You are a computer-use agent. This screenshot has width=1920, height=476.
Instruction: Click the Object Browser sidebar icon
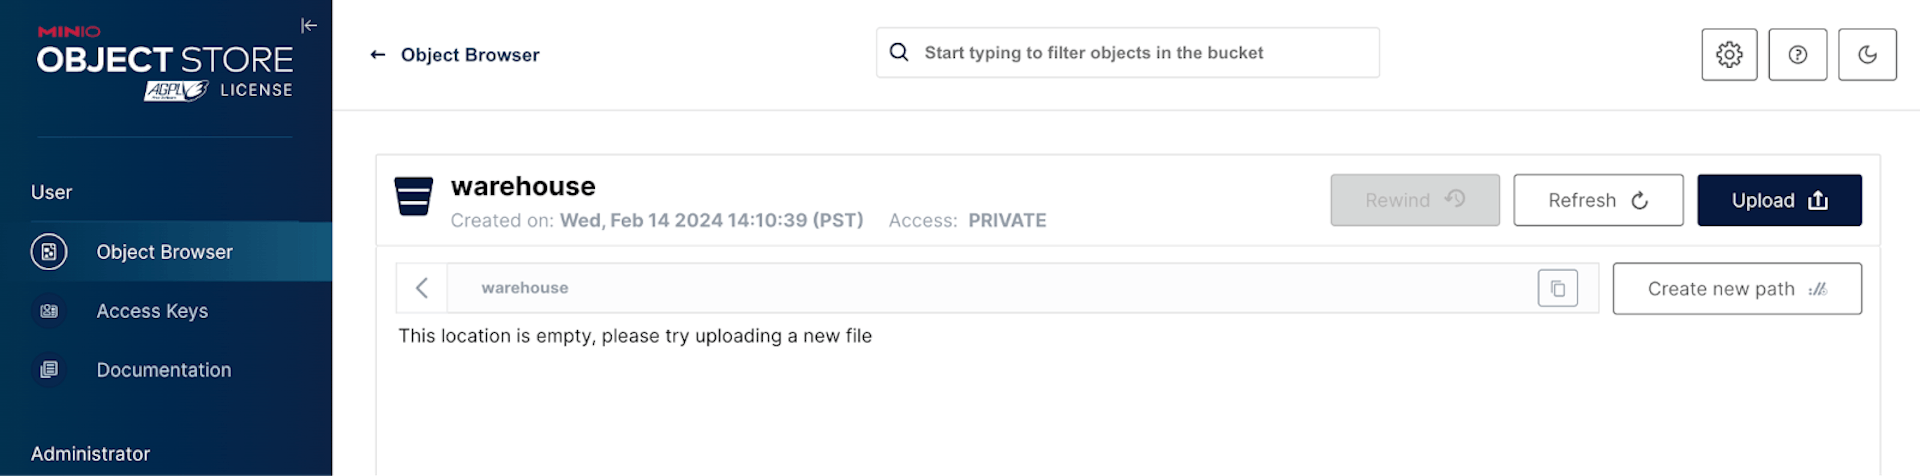(x=49, y=252)
